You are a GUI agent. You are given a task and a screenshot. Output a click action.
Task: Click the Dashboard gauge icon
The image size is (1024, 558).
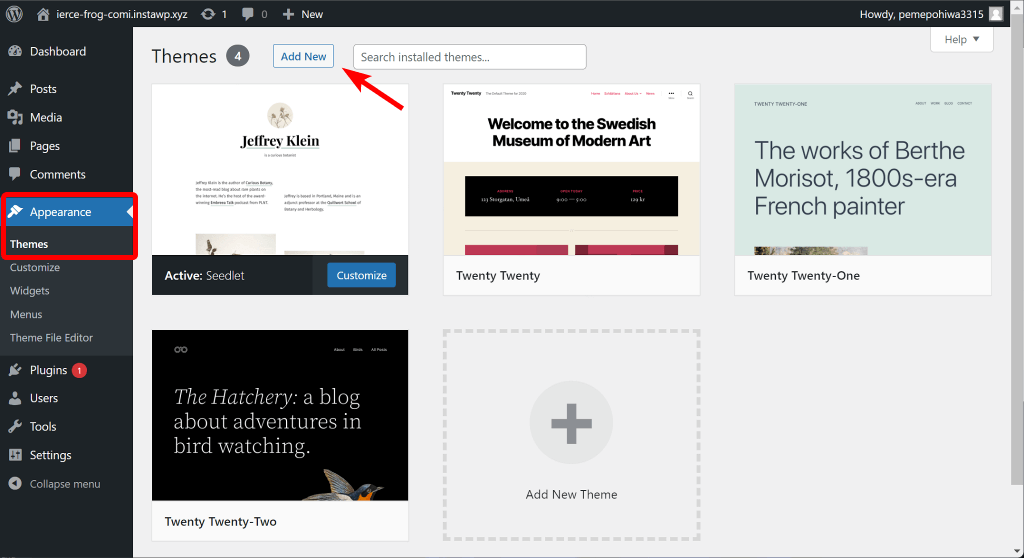[15, 51]
